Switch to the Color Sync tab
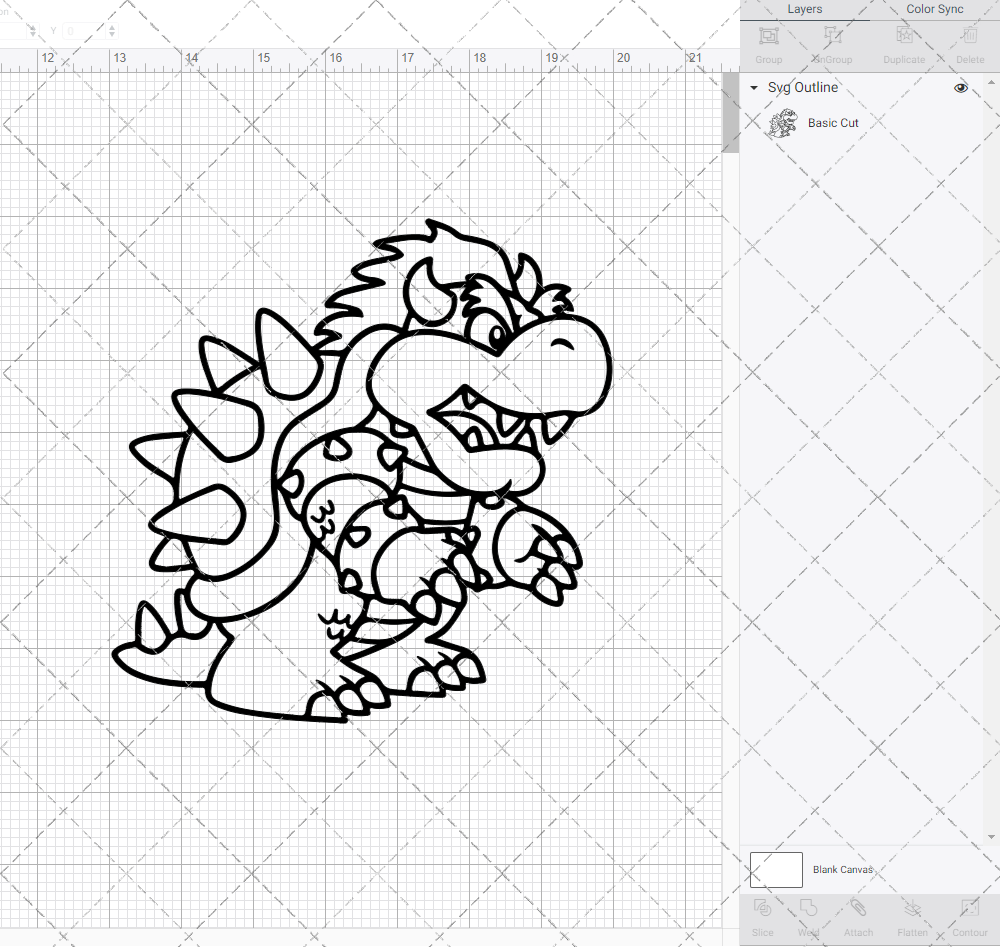The height and width of the screenshot is (947, 1000). [934, 9]
